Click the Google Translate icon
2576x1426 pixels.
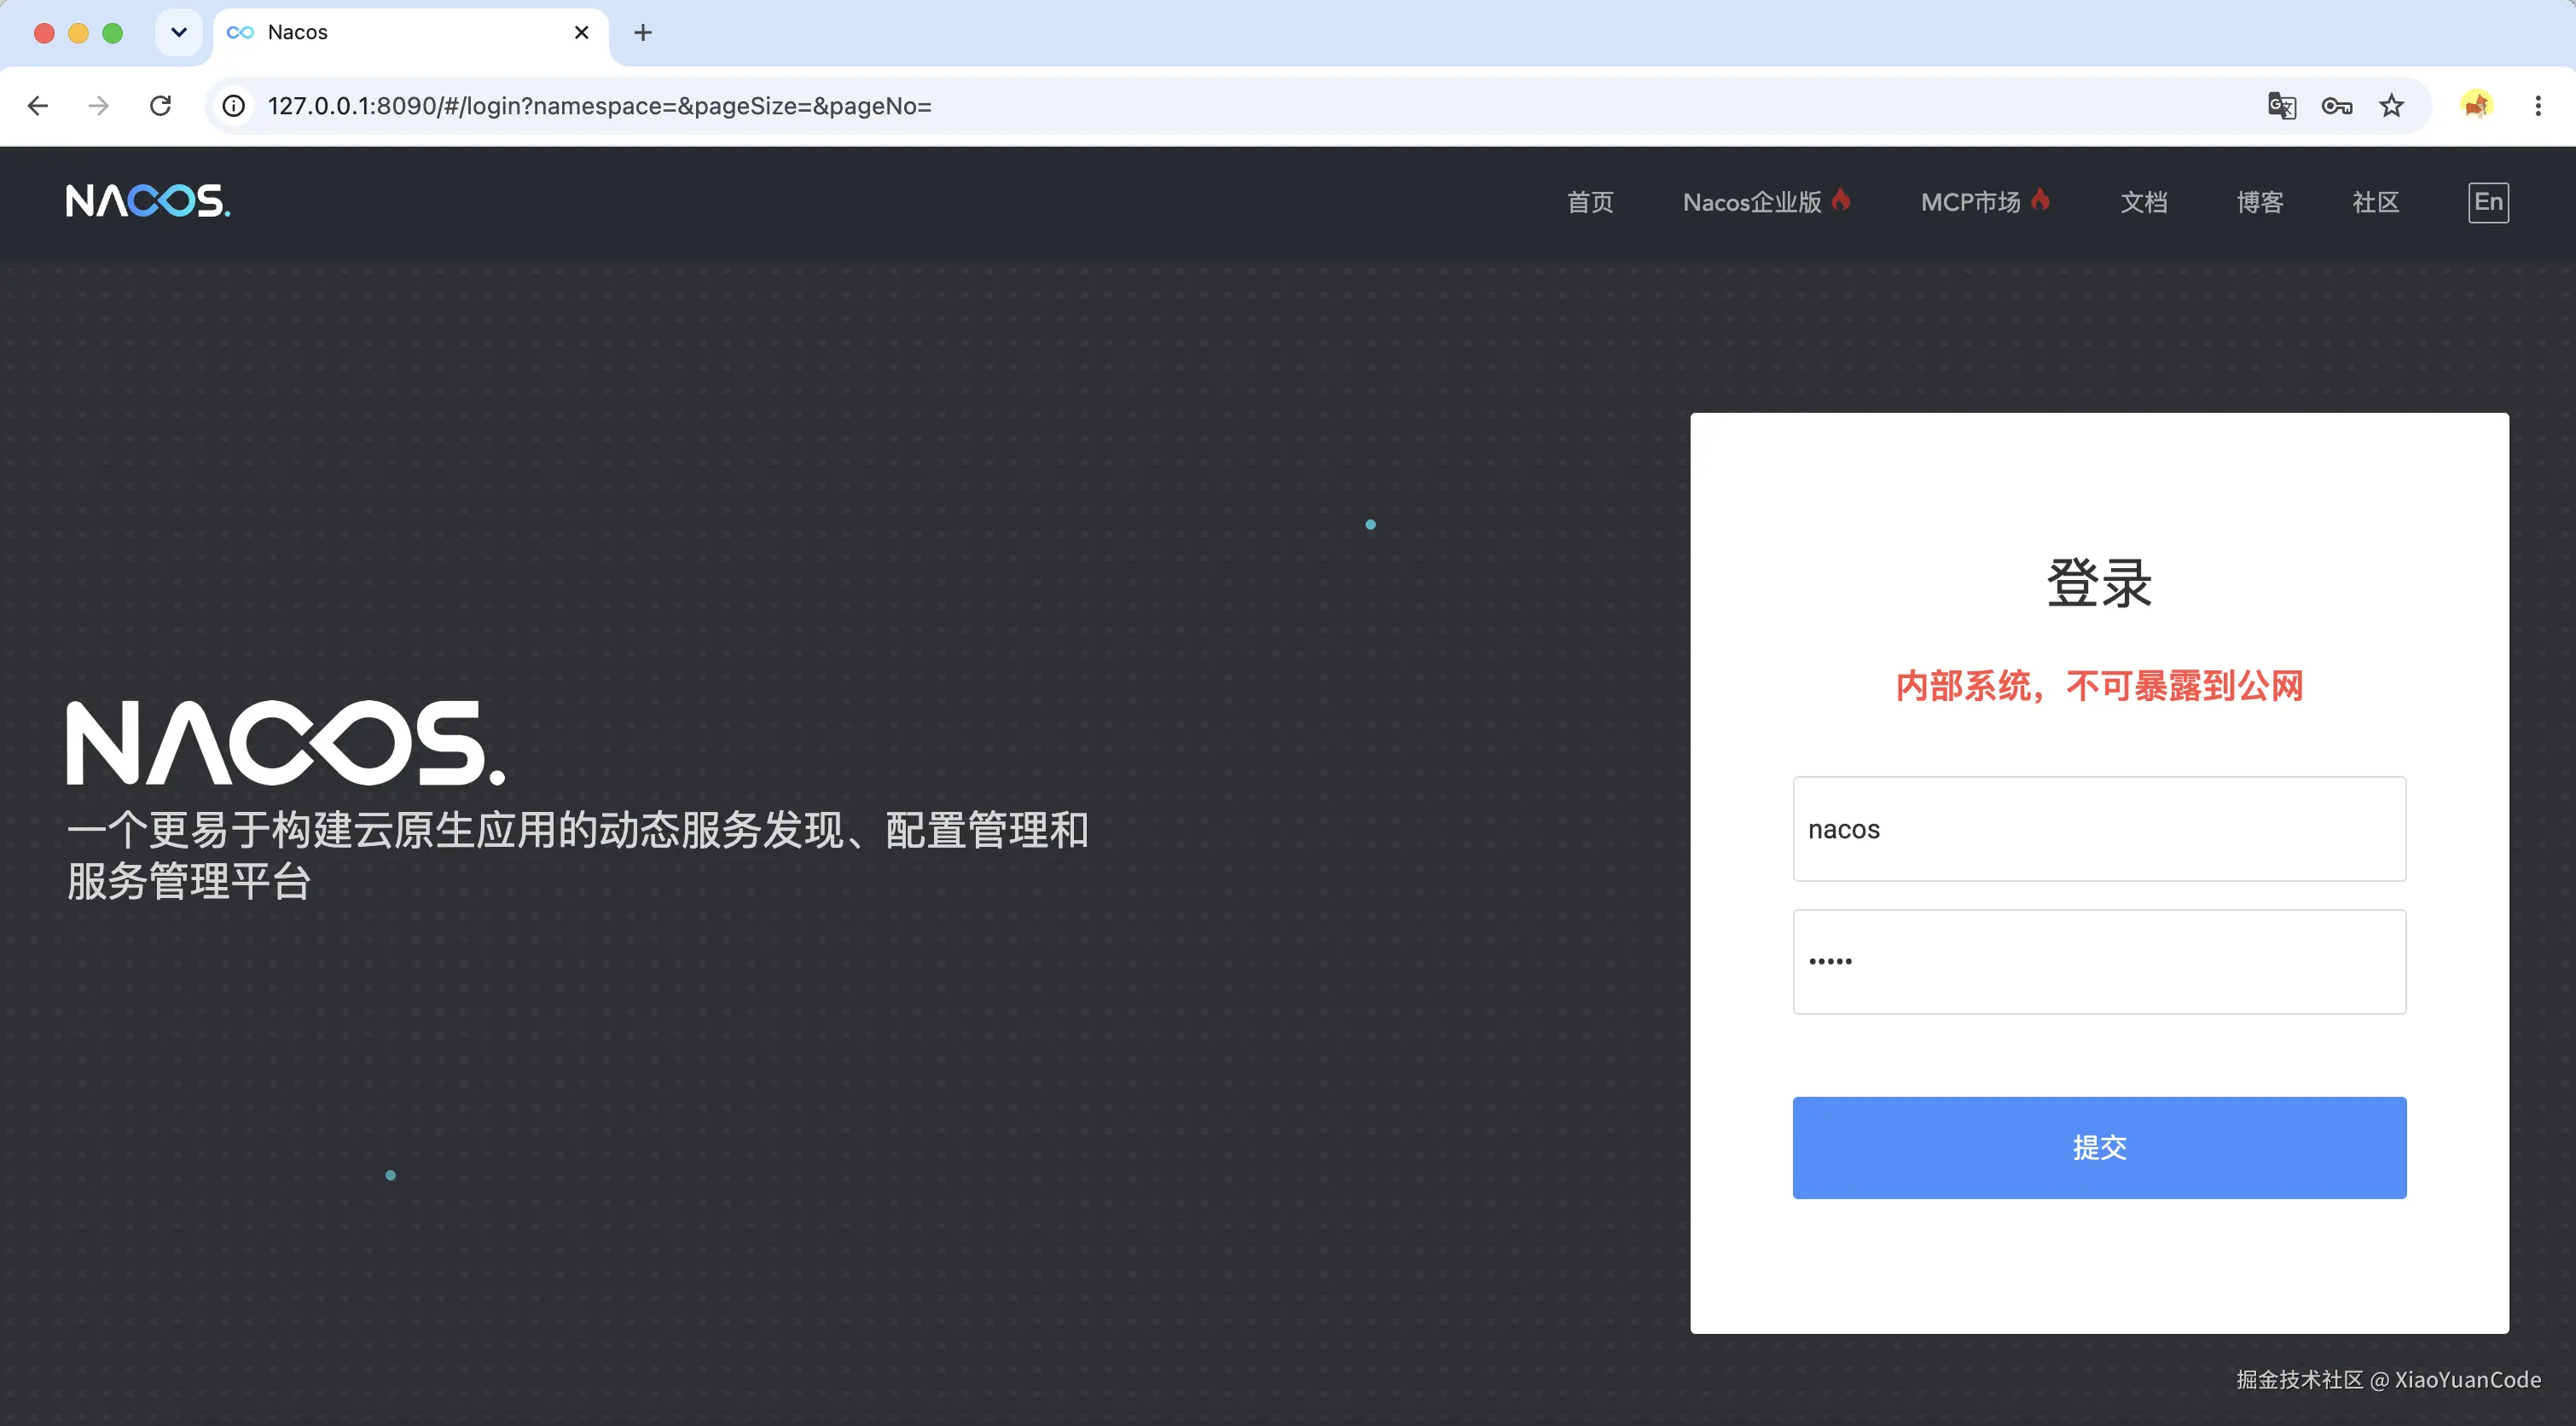pyautogui.click(x=2281, y=106)
